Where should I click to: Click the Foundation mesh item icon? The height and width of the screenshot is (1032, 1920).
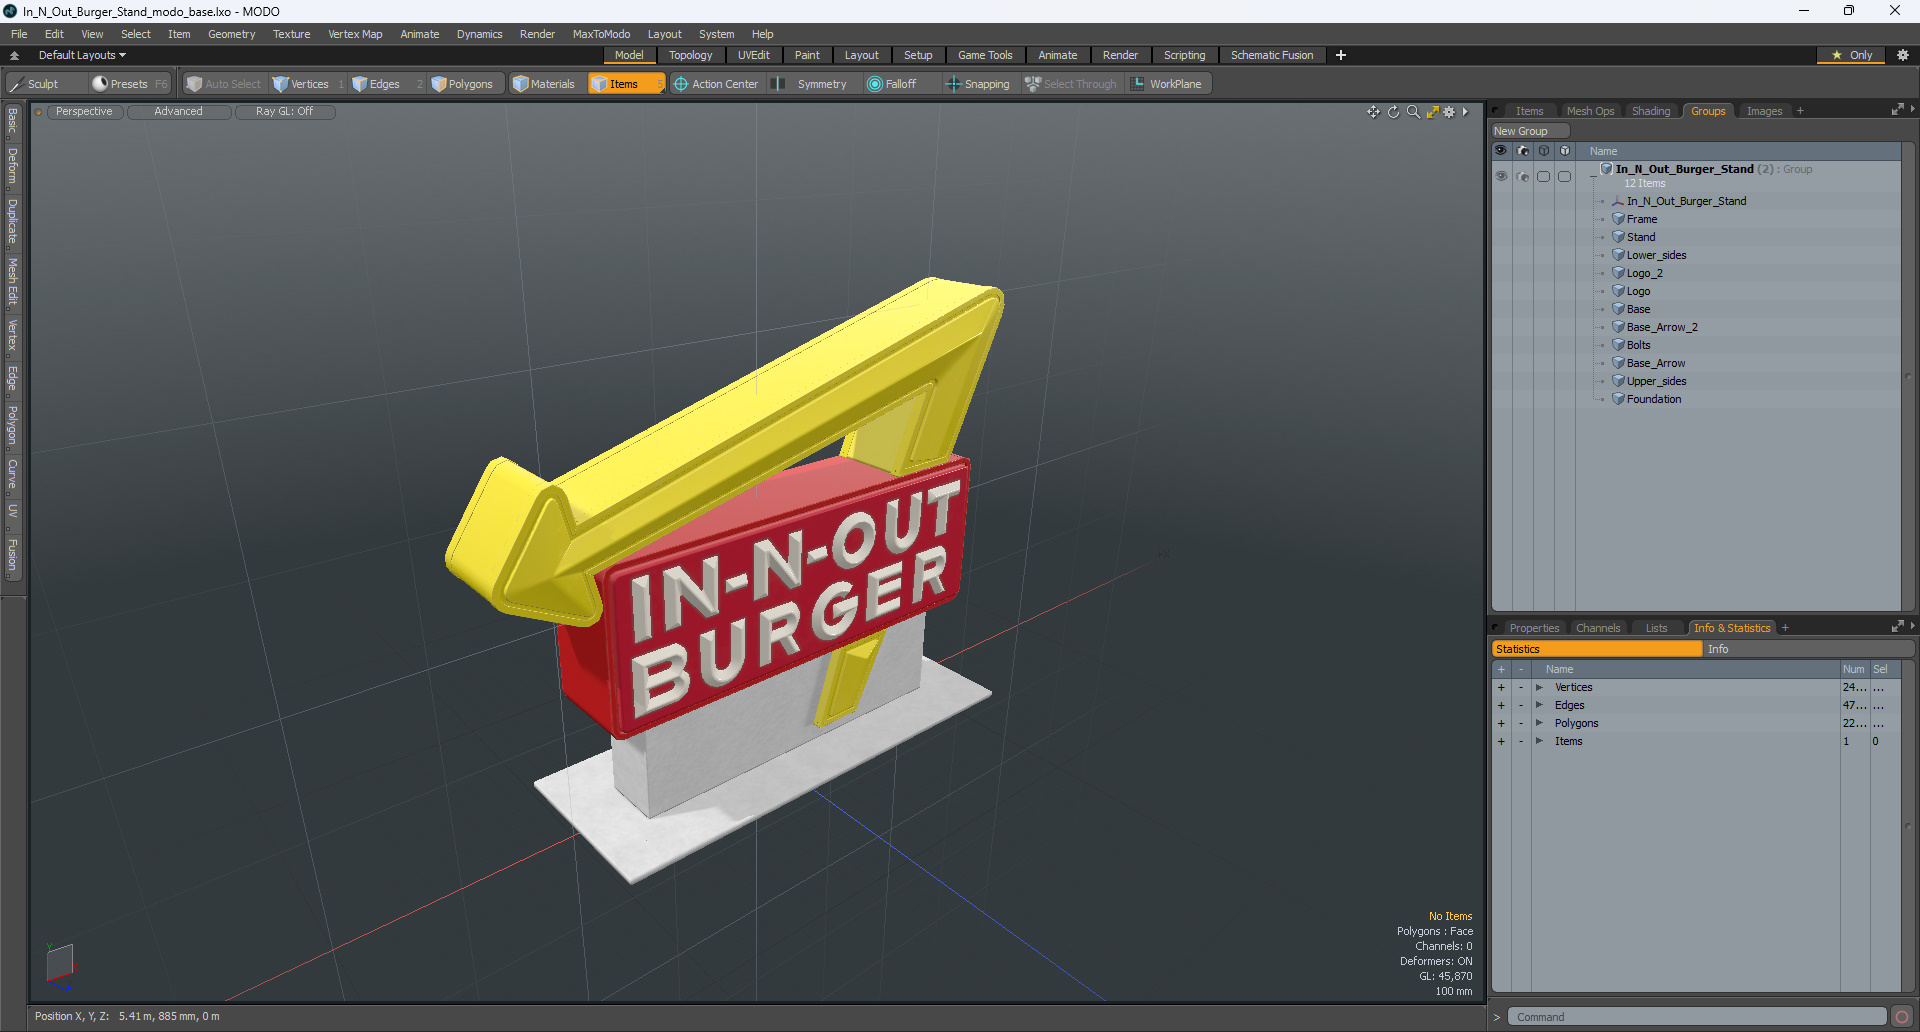pyautogui.click(x=1618, y=399)
